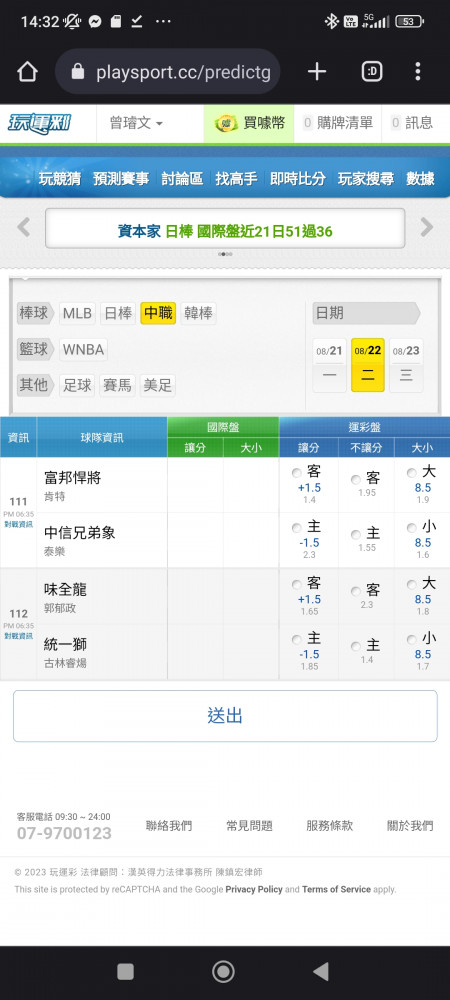Select the 賽馬 category tab
Viewport: 450px width, 1000px height.
point(117,385)
